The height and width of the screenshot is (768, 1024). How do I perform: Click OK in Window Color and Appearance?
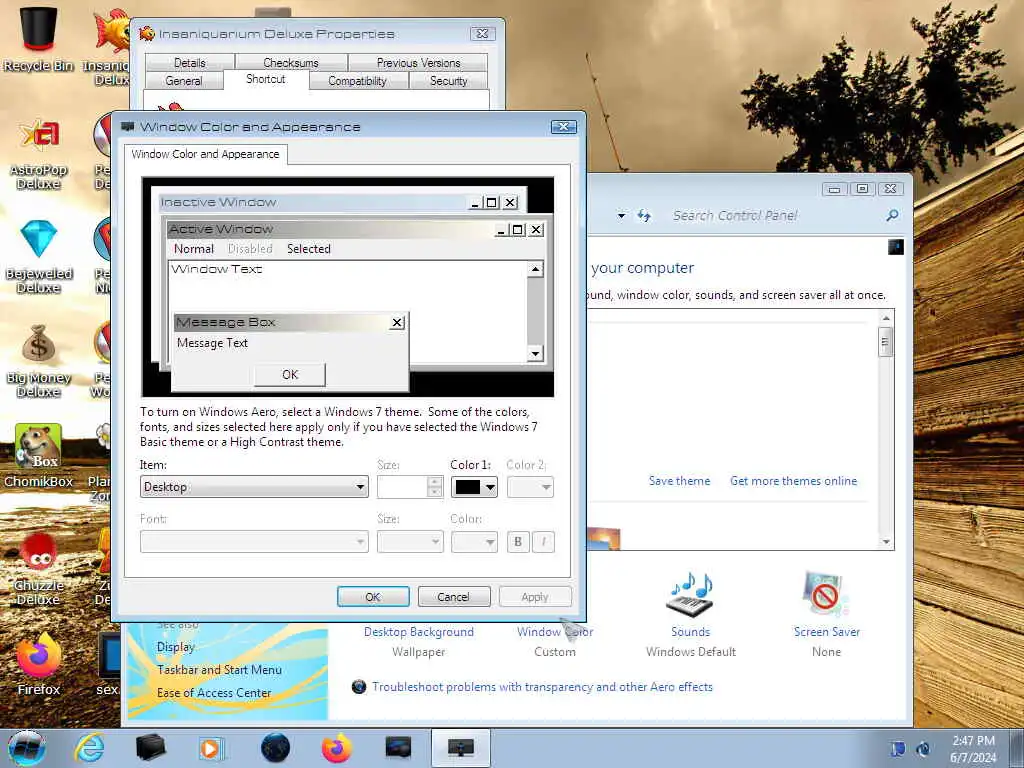[373, 596]
